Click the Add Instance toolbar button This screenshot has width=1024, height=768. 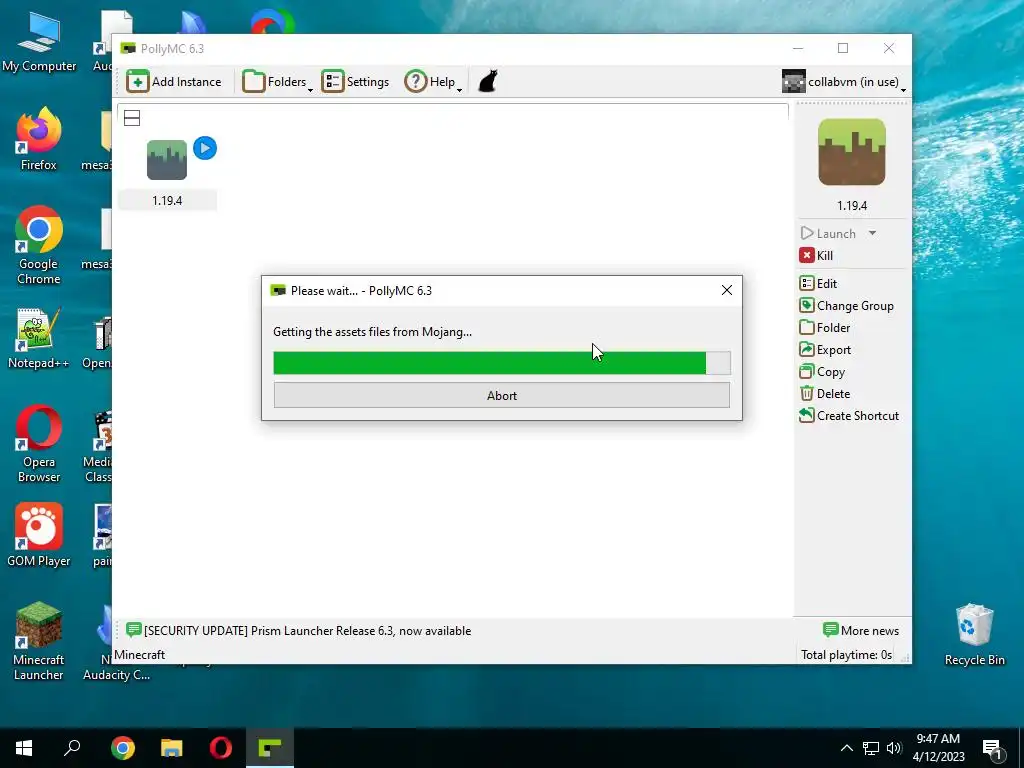[174, 82]
